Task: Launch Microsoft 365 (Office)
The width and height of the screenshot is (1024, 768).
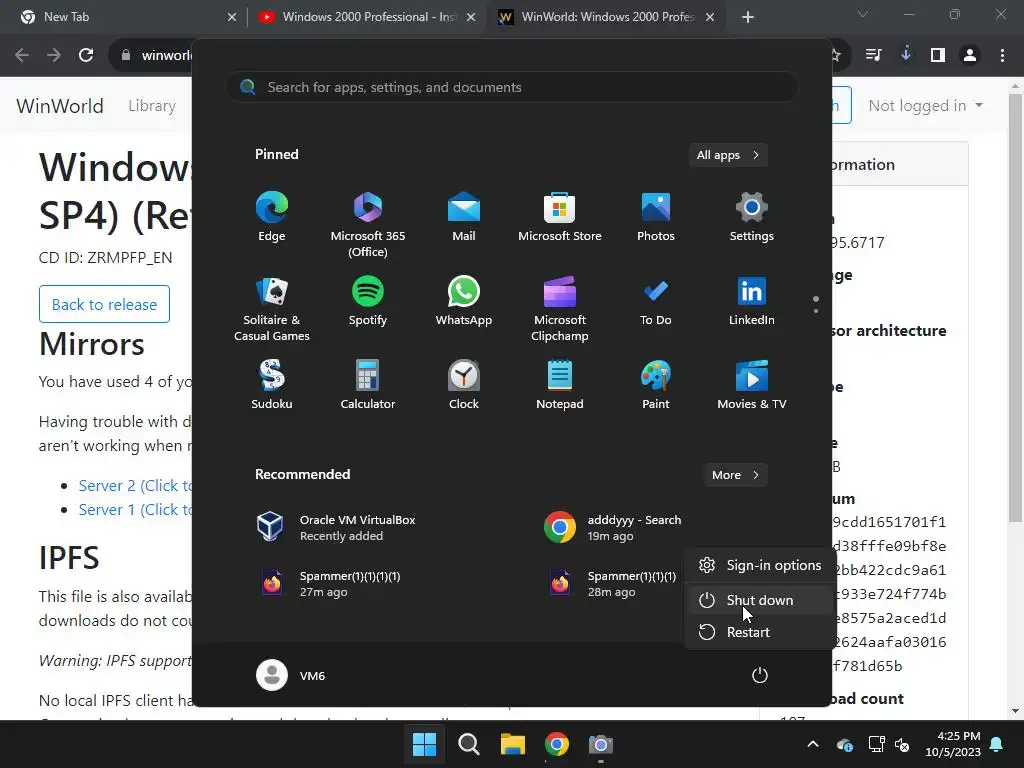Action: point(368,225)
